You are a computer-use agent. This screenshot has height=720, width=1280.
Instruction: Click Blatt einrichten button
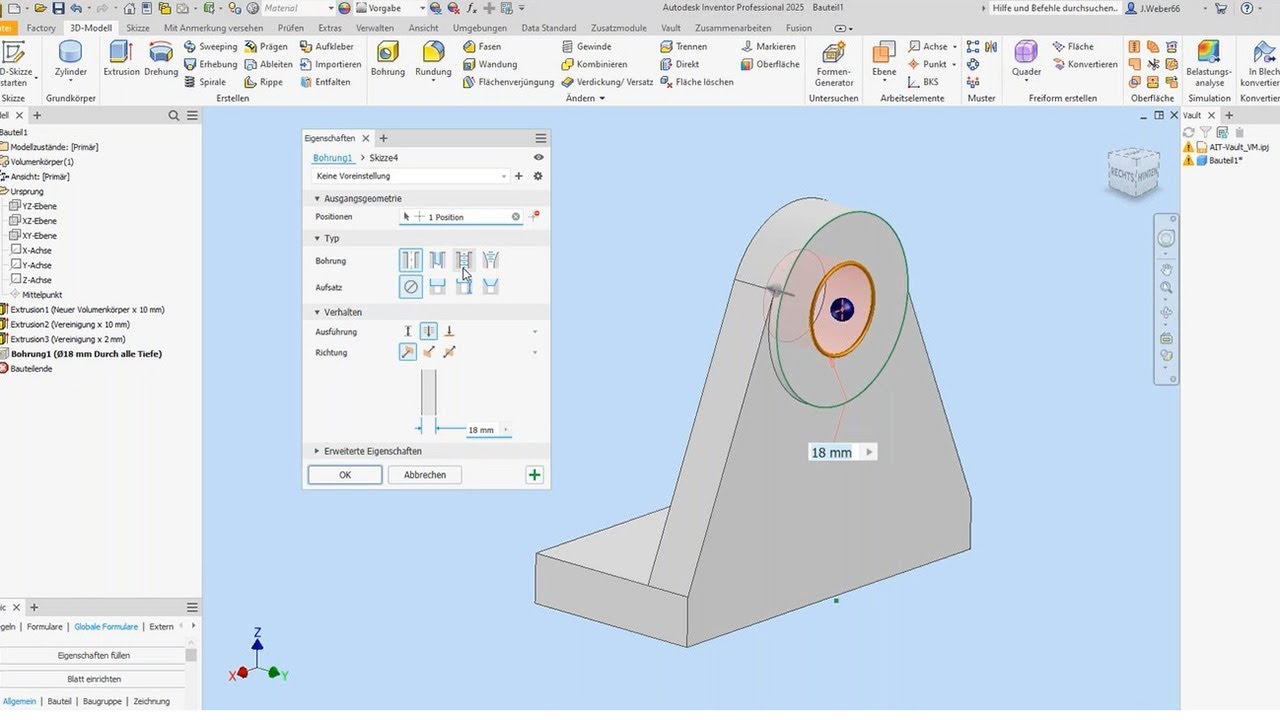pos(93,679)
